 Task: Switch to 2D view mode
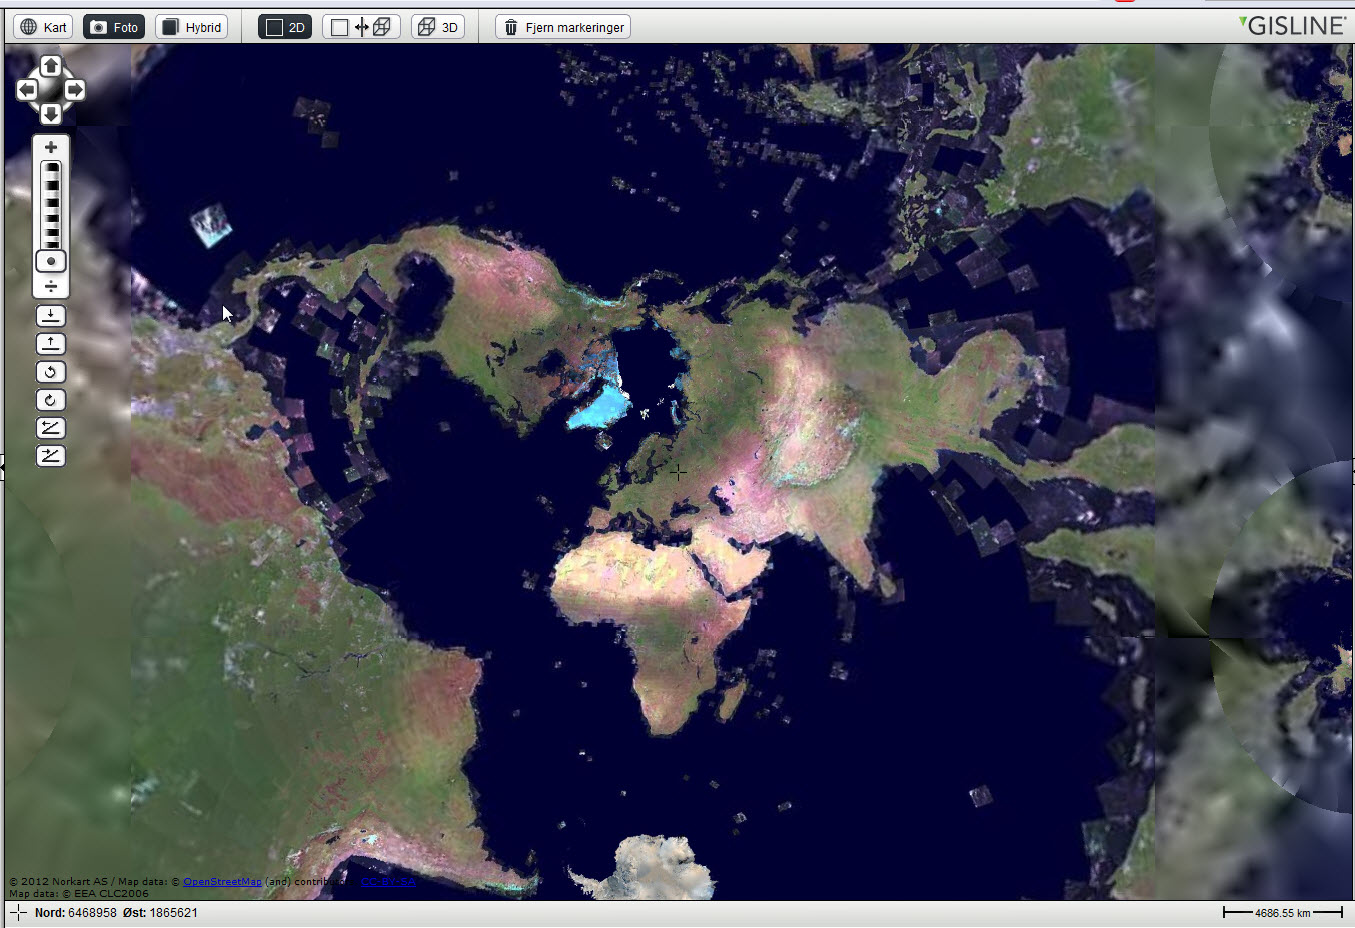pos(285,27)
